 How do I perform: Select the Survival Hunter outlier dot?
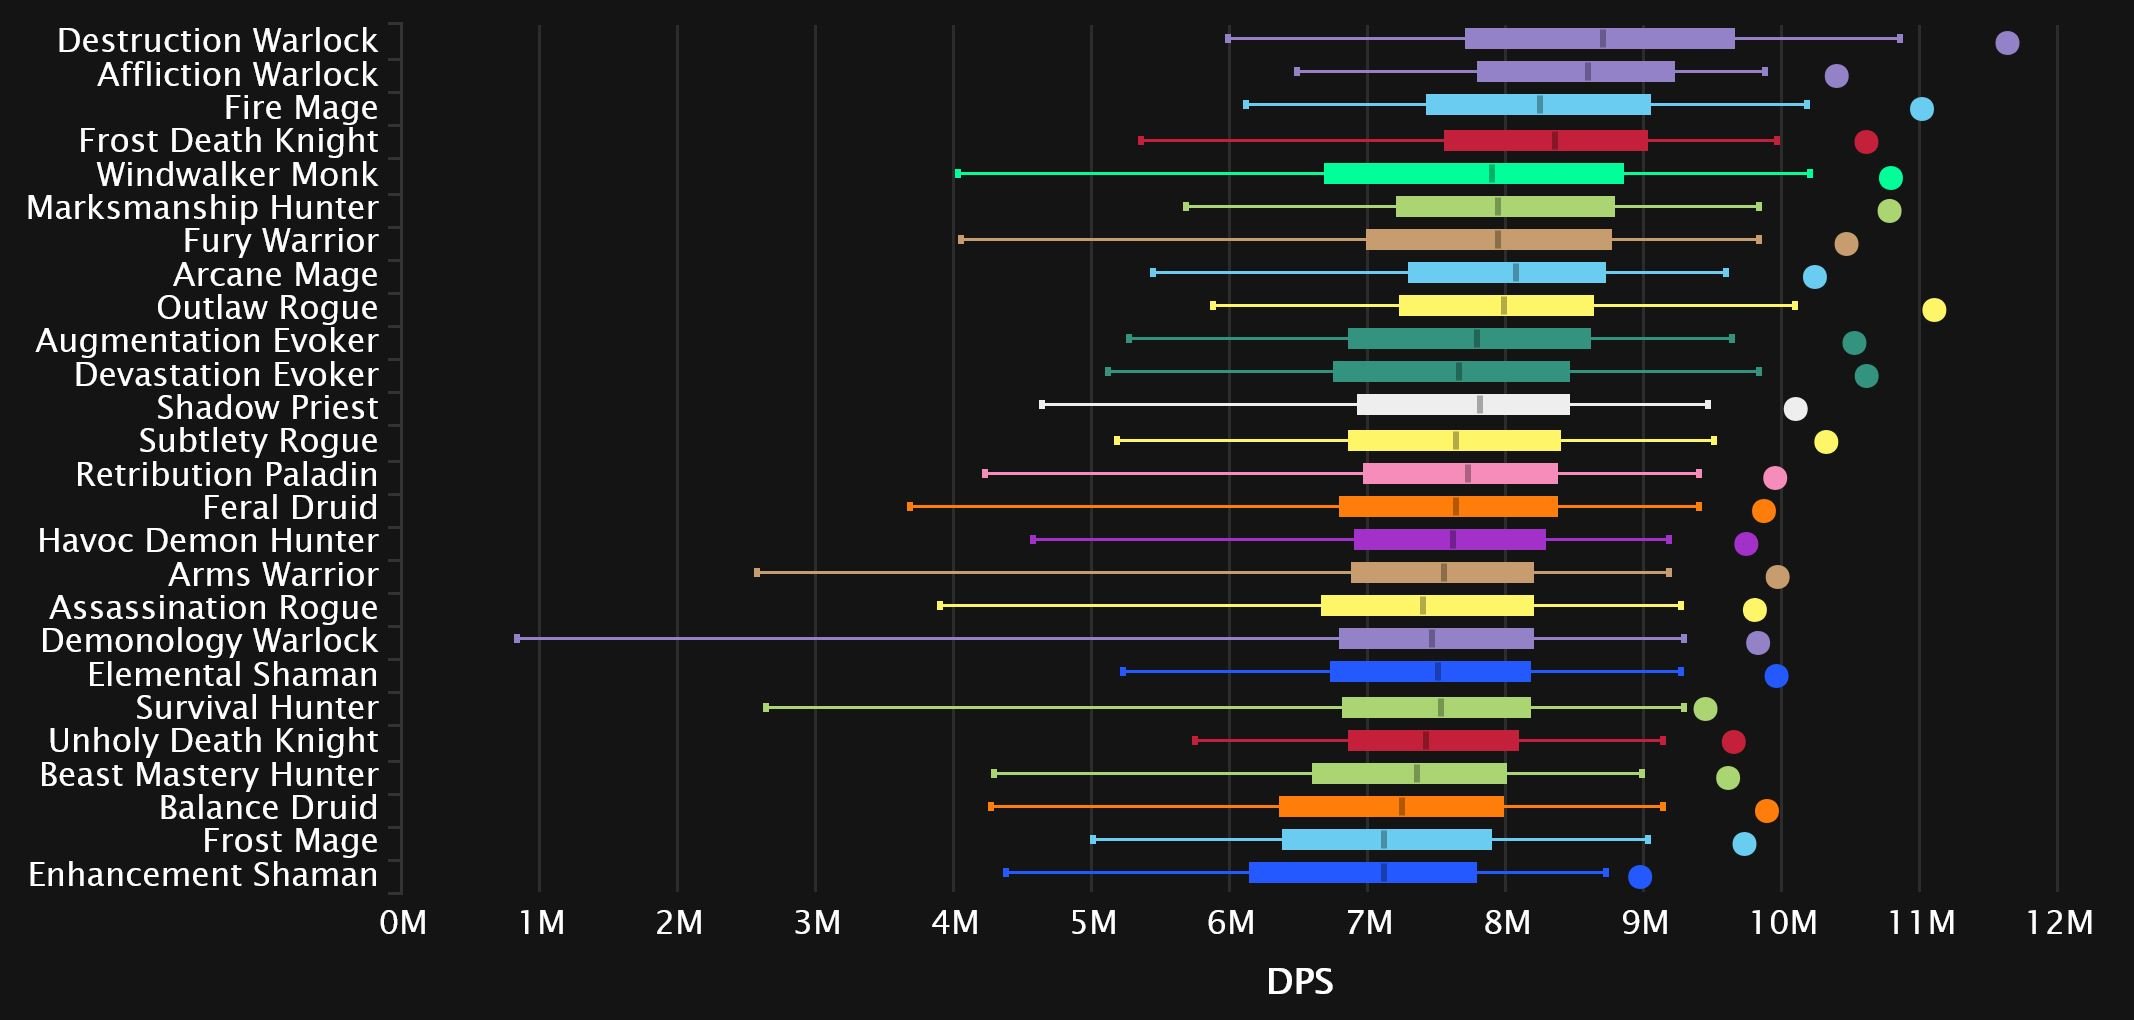pos(1704,709)
